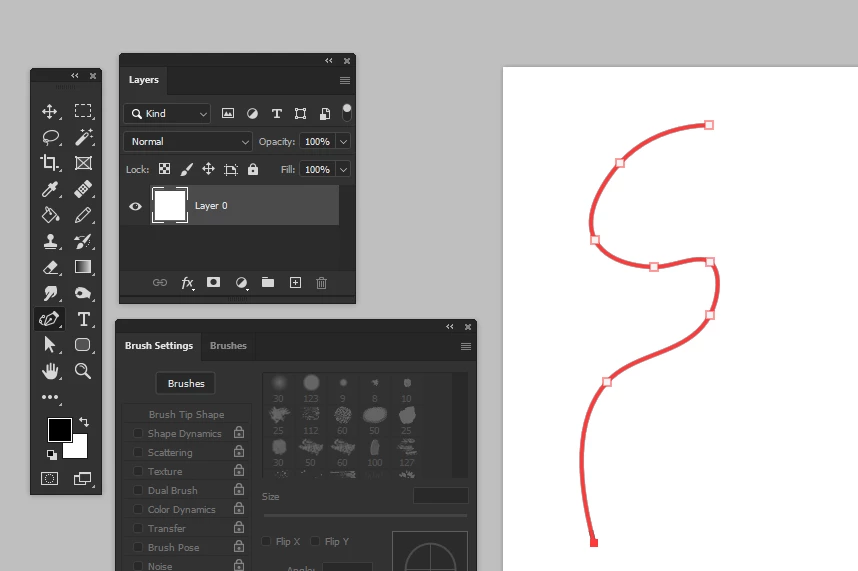Collapse the Brush Settings panel to icons
This screenshot has width=858, height=571.
click(450, 327)
